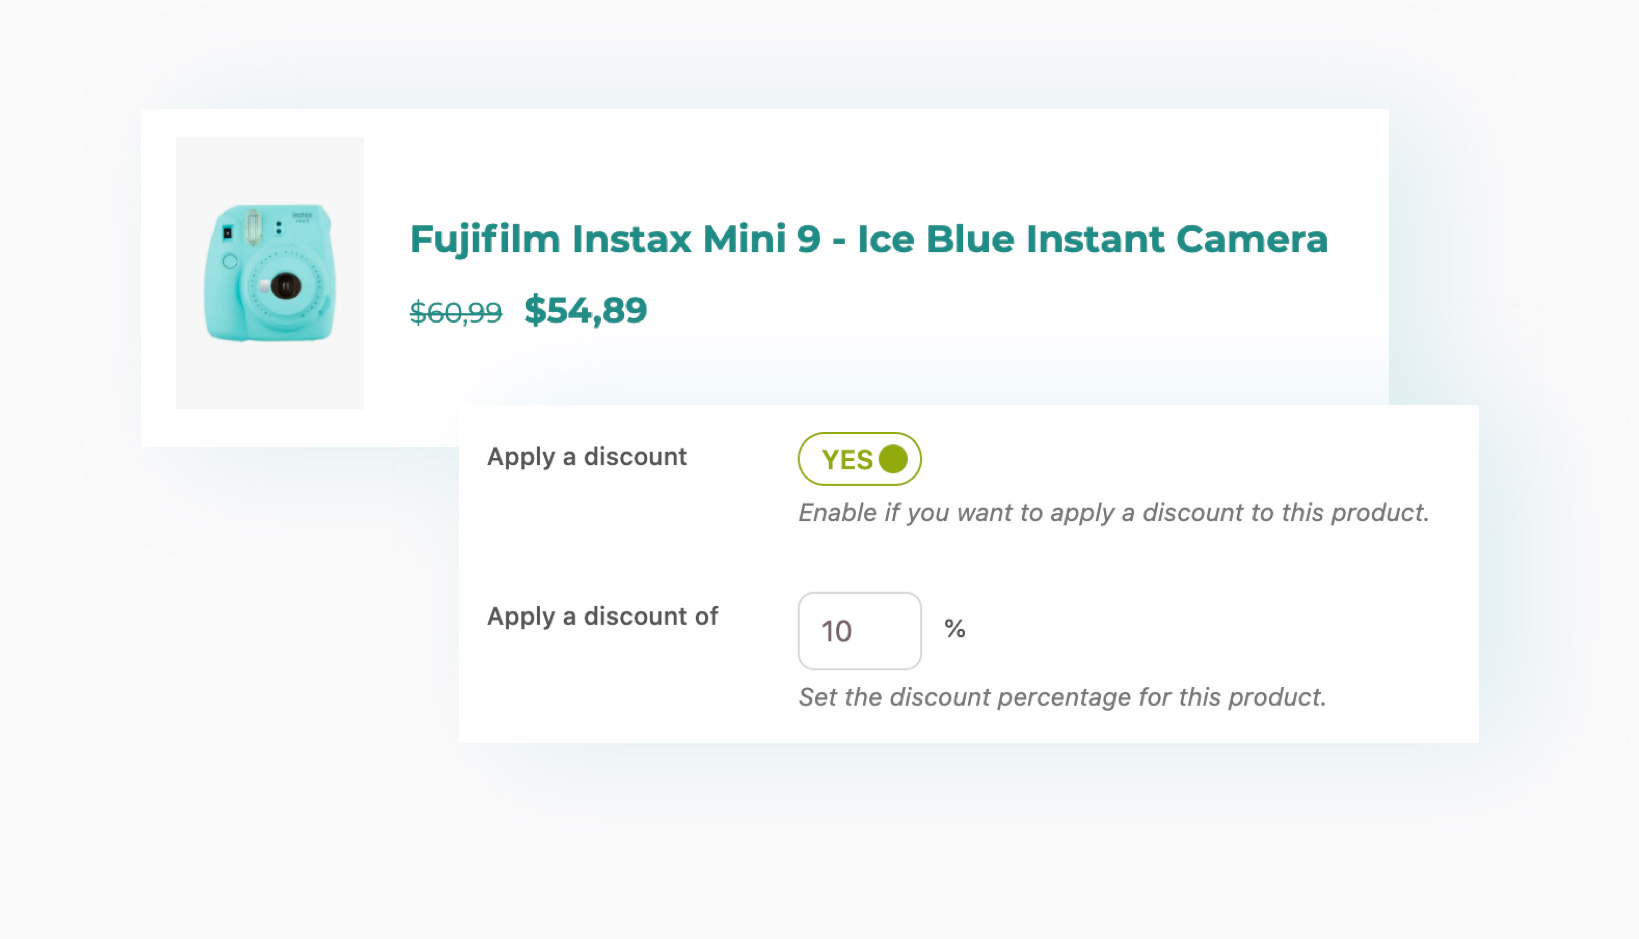The image size is (1639, 939).
Task: Click the percent symbol beside the input
Action: coord(955,629)
